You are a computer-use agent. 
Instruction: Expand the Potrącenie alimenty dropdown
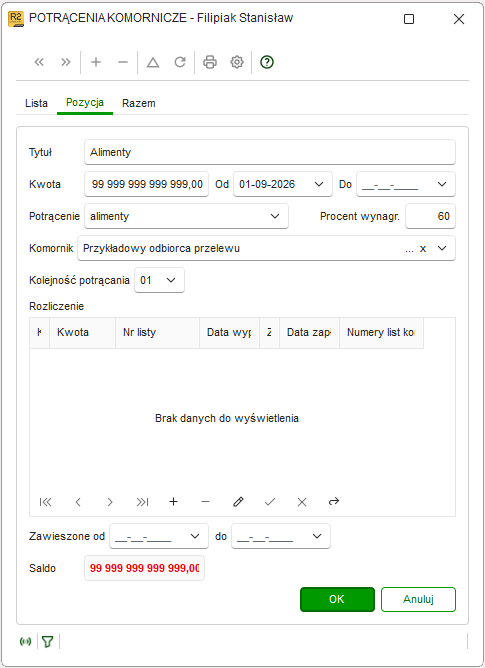coord(275,216)
